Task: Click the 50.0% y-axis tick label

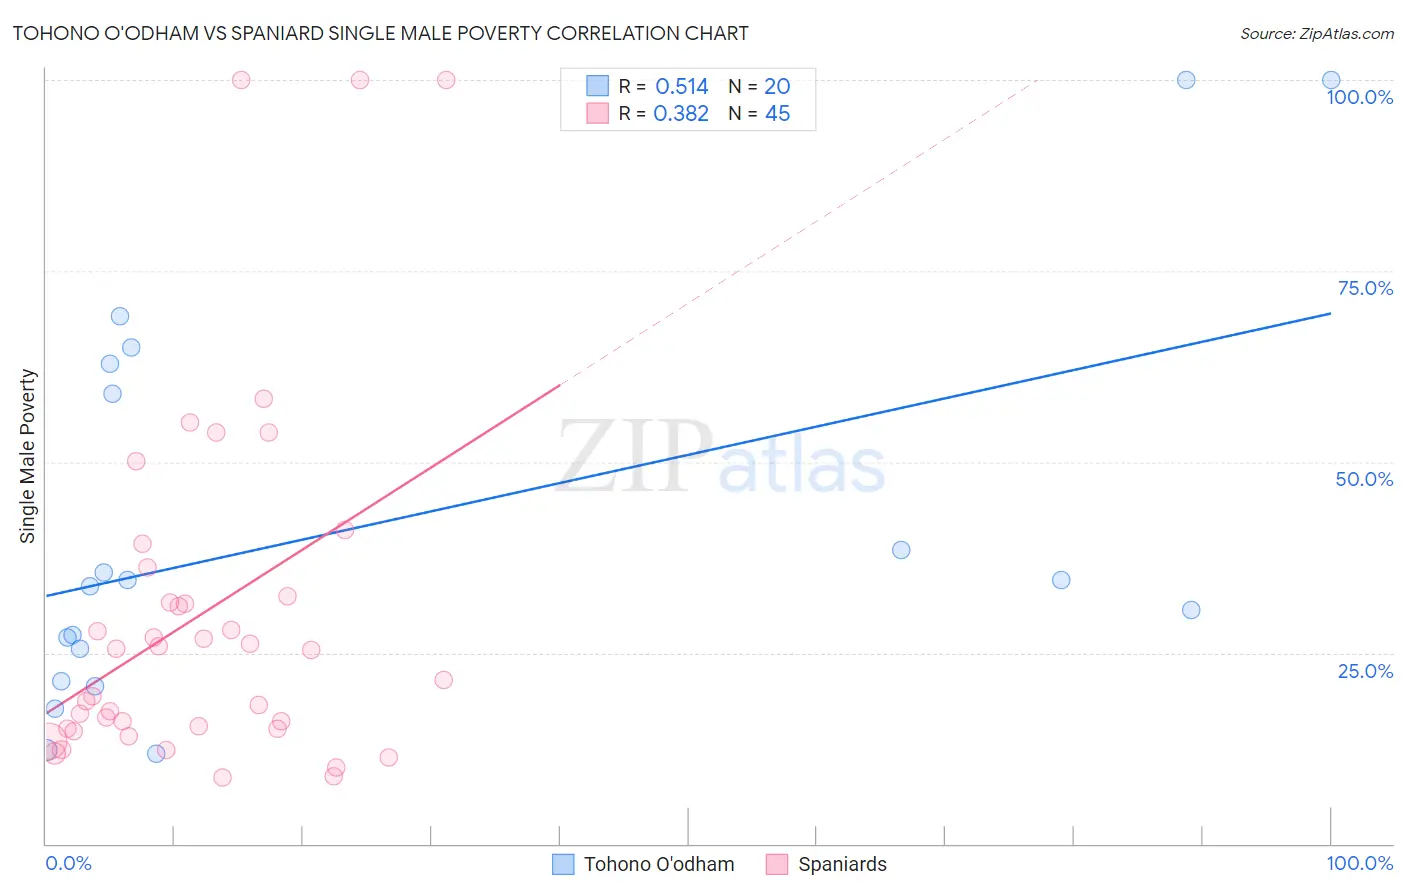Action: coord(1364,479)
